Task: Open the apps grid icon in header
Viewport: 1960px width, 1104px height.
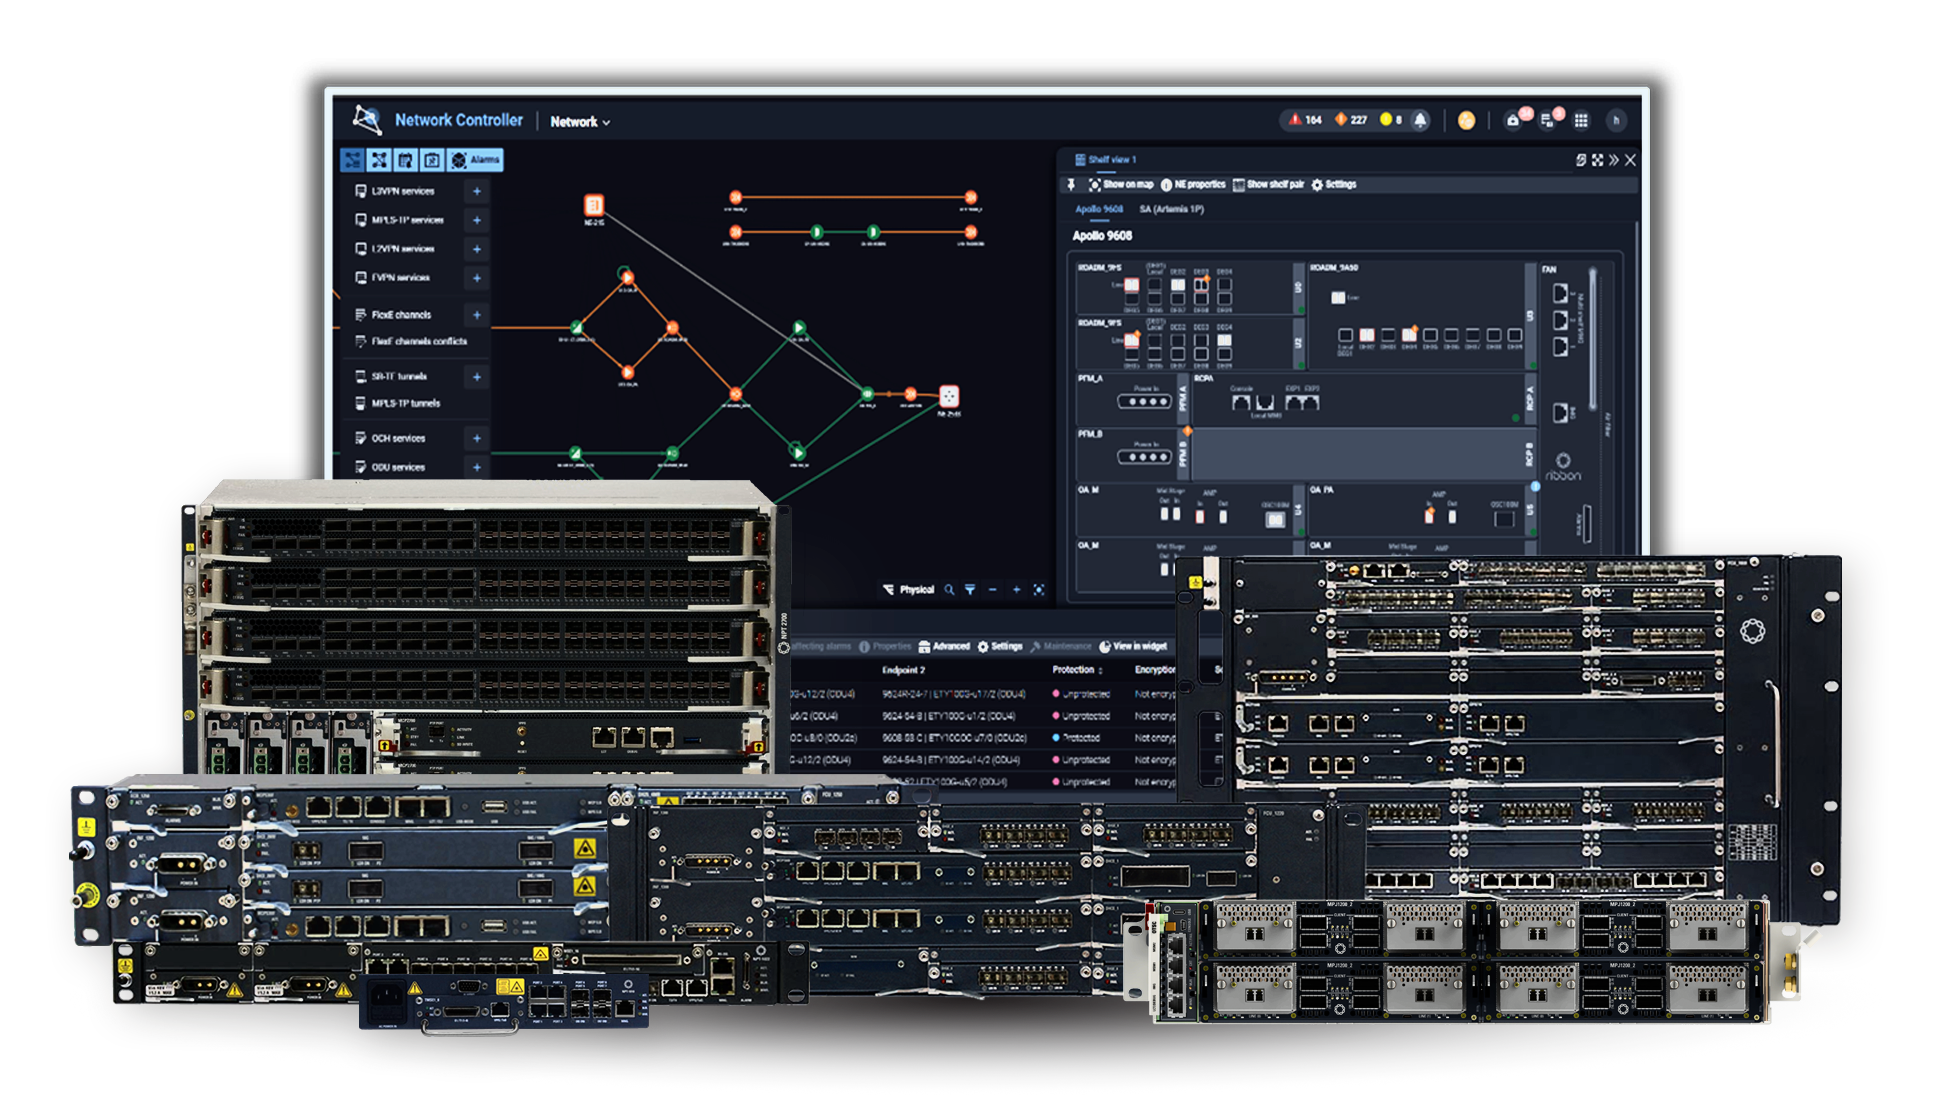Action: tap(1581, 121)
